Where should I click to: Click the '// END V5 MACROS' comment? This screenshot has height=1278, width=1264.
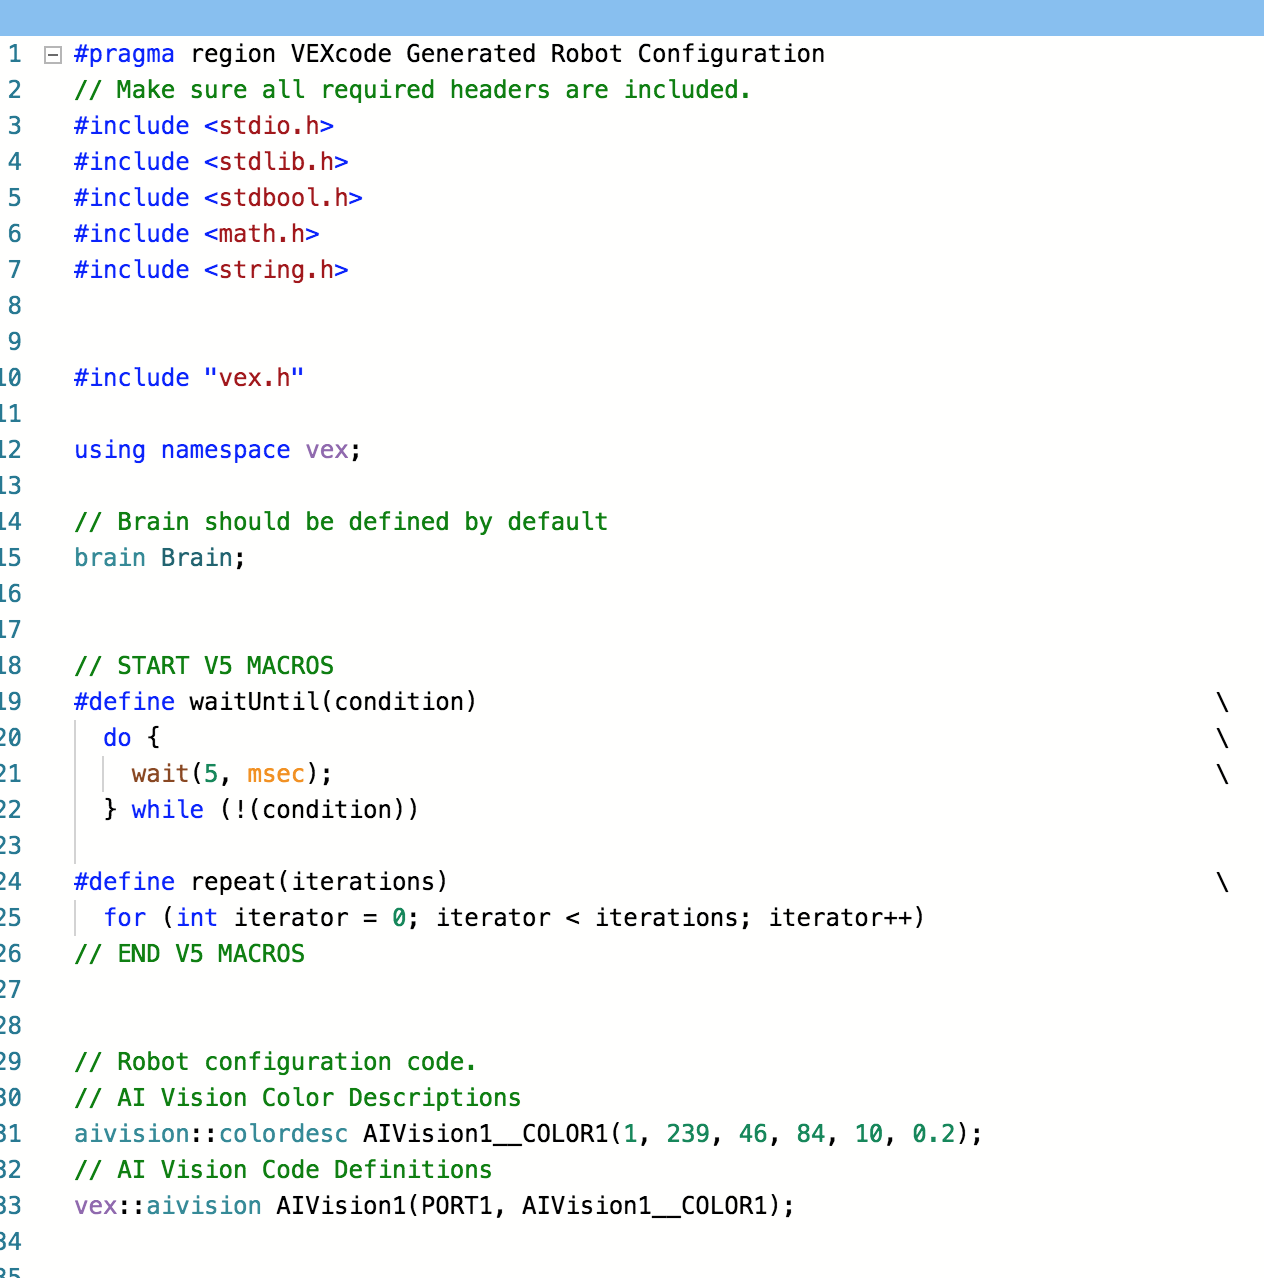[189, 954]
